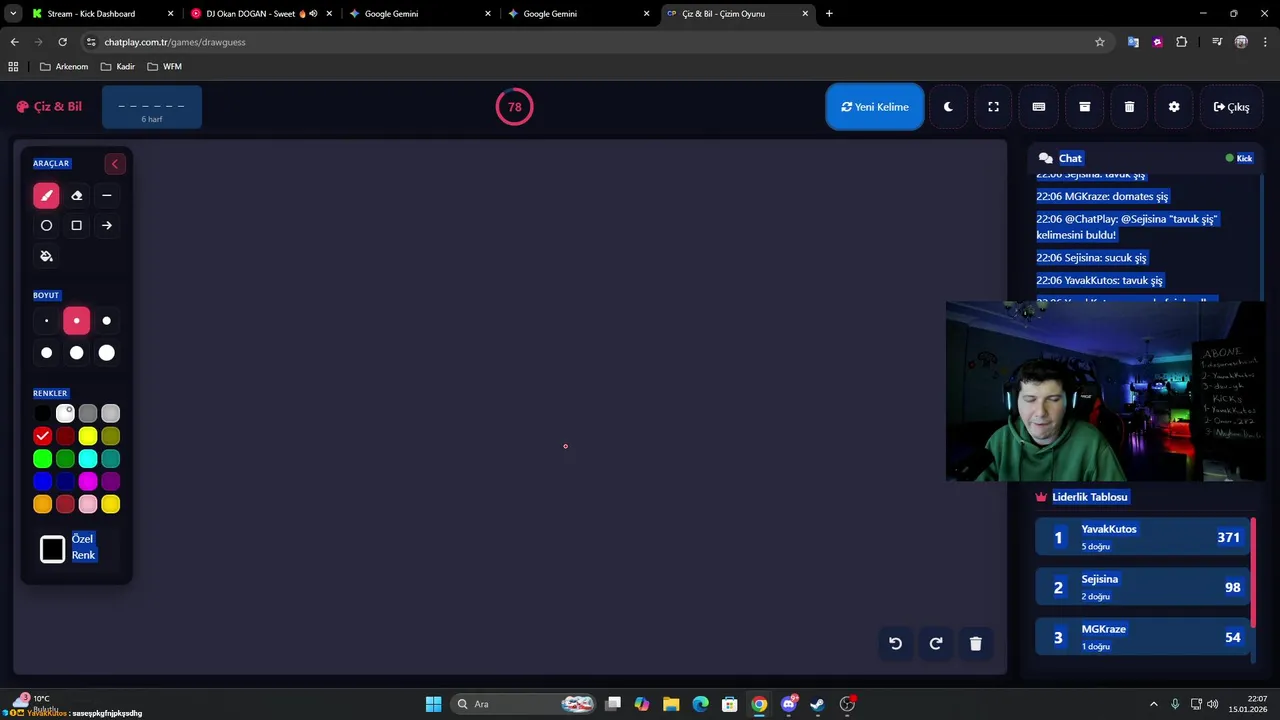Open the keyboard icon option
The width and height of the screenshot is (1280, 720).
point(1039,107)
